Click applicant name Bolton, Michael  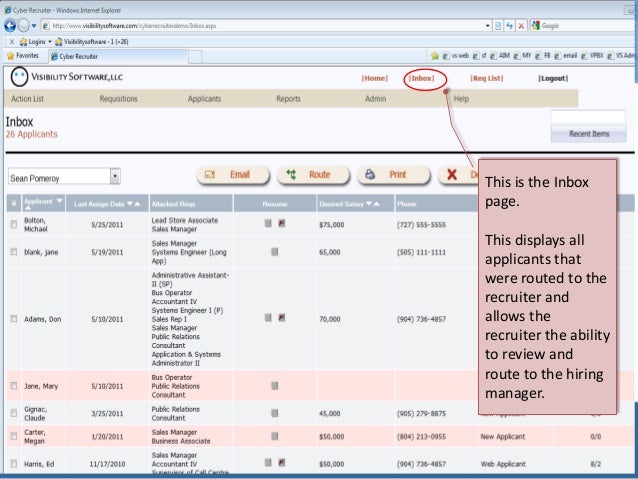pyautogui.click(x=35, y=224)
